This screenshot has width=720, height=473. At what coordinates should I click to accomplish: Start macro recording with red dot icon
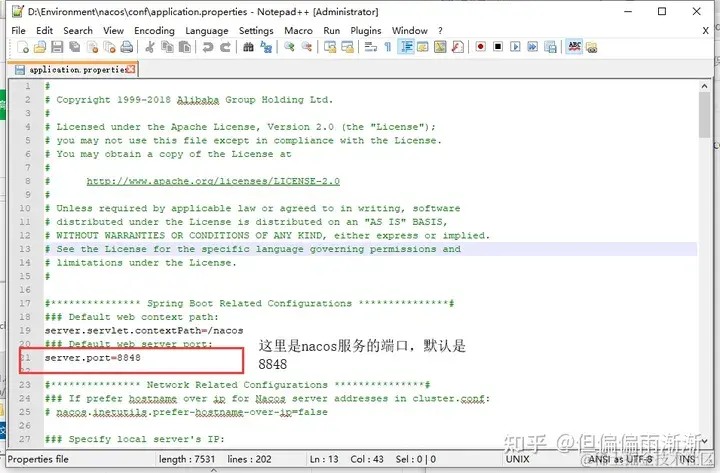481,47
